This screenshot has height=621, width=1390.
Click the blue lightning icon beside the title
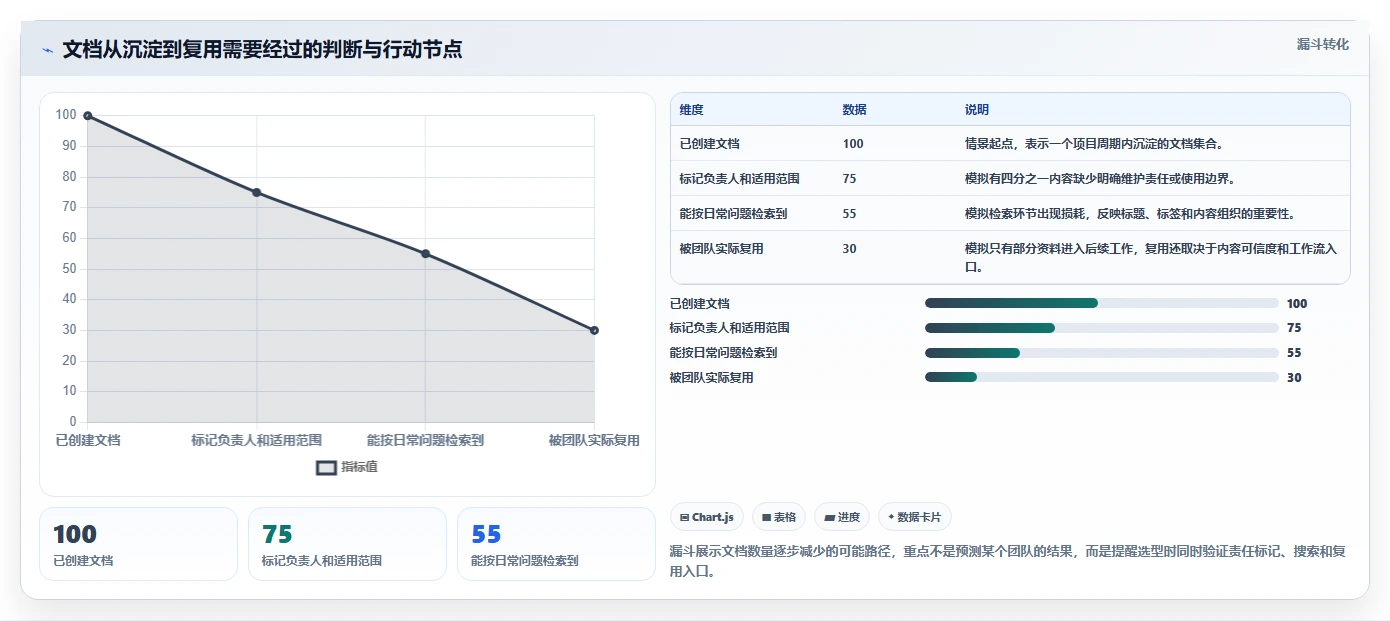point(47,50)
